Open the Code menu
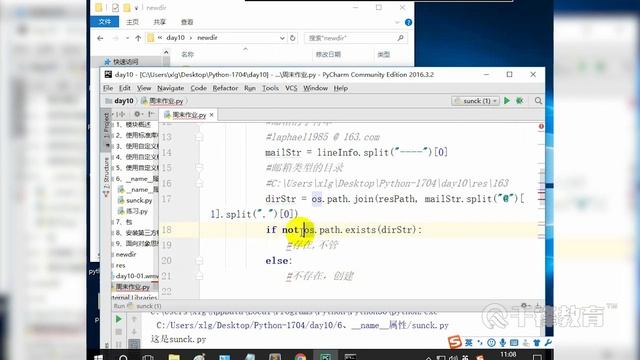Image resolution: width=640 pixels, height=360 pixels. click(x=198, y=88)
